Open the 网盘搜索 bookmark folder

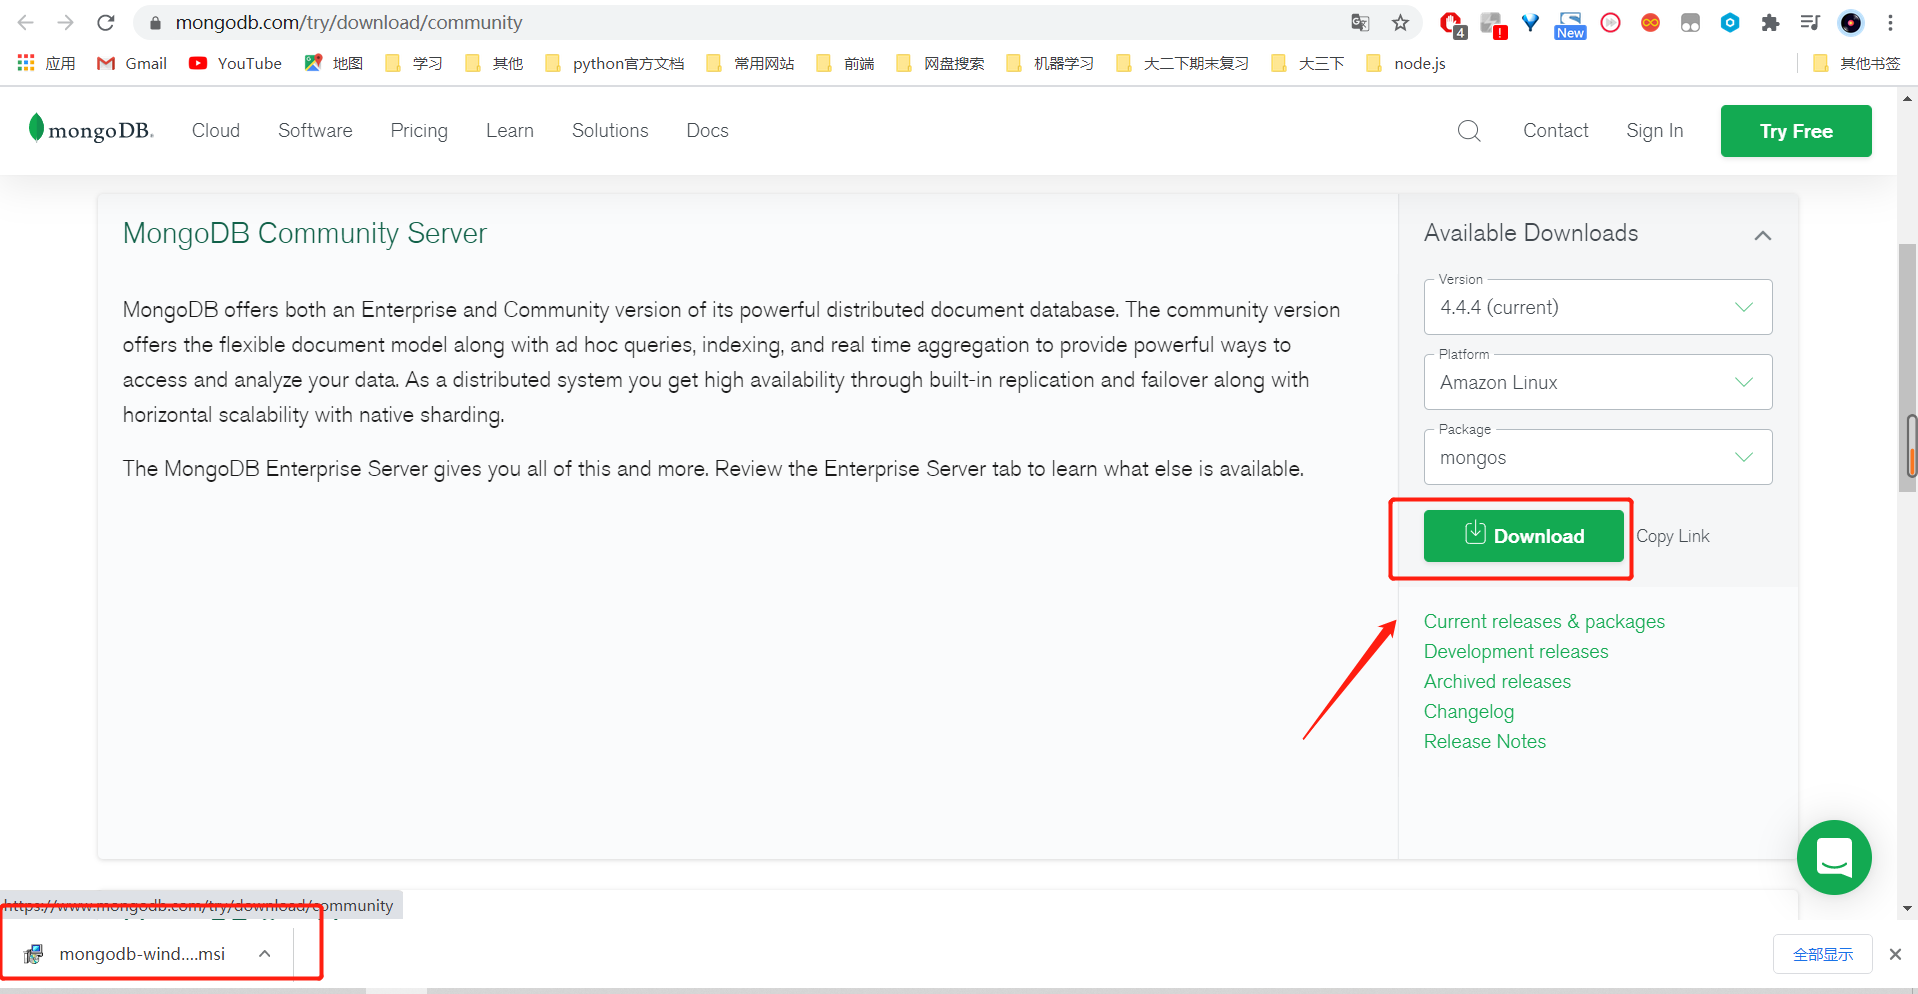(940, 63)
